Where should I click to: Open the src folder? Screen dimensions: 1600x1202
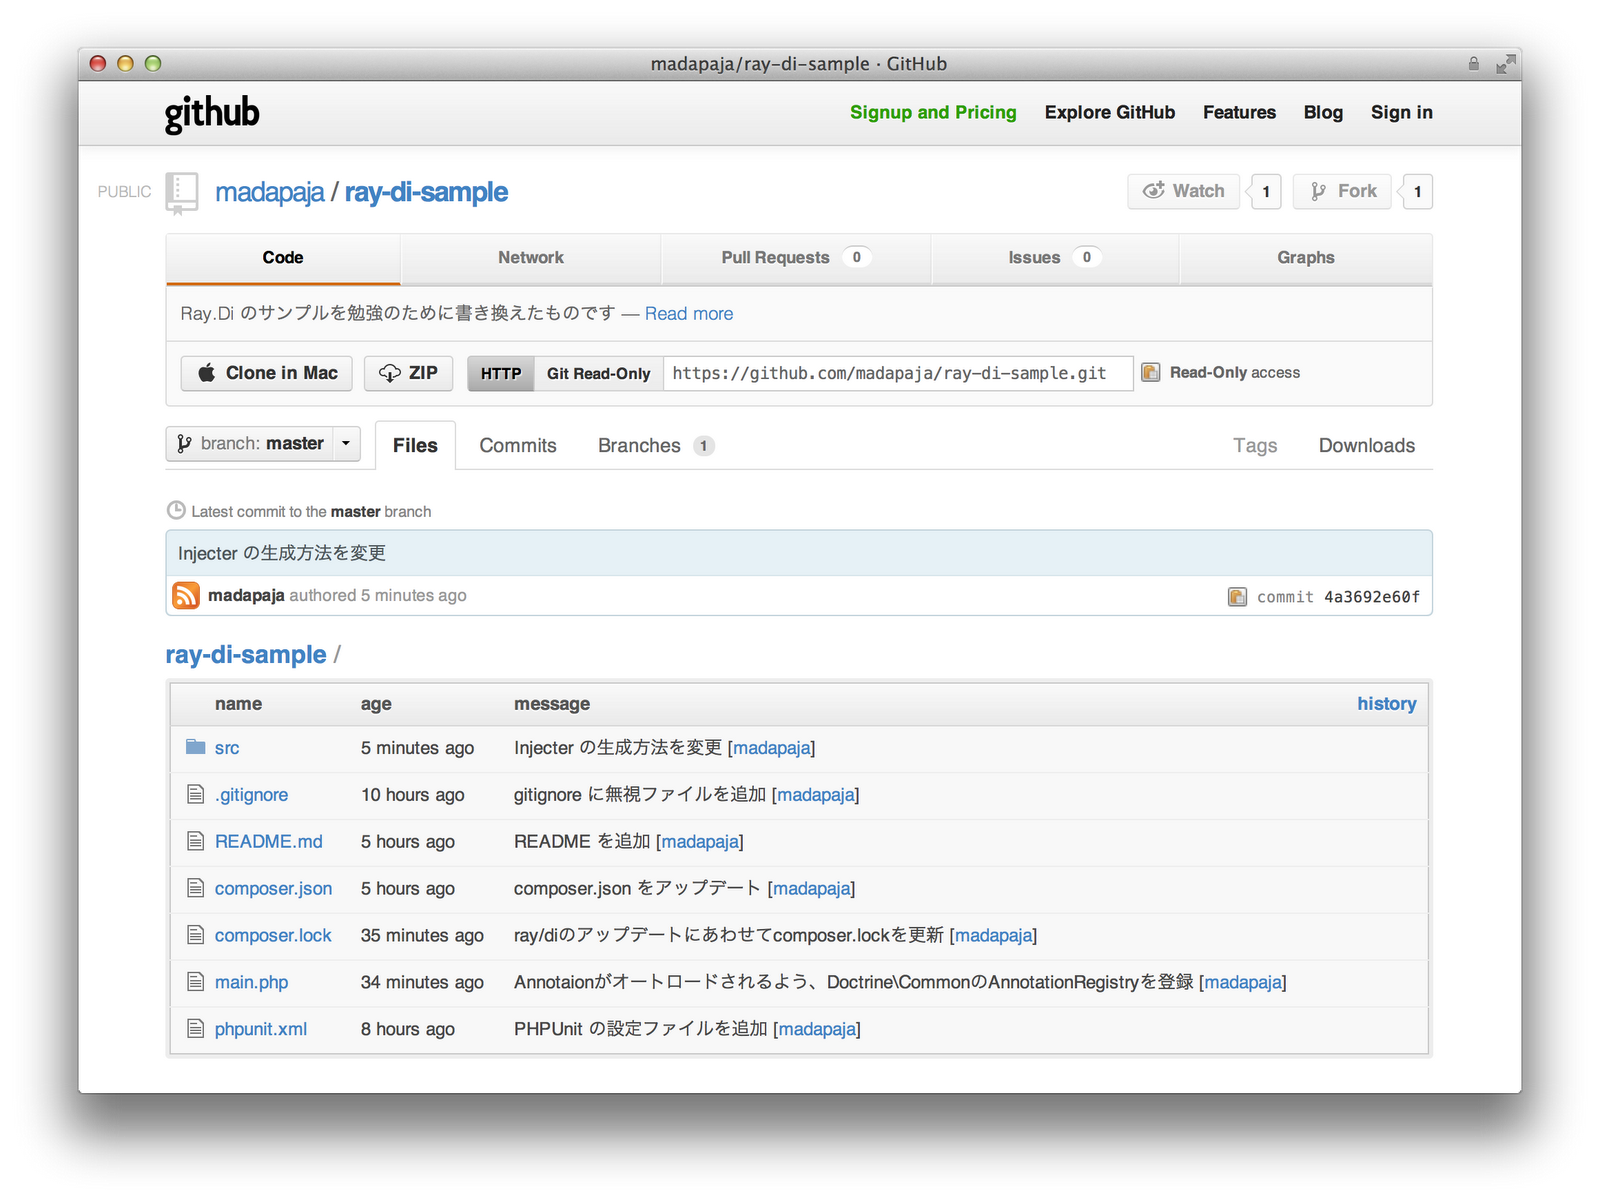227,747
